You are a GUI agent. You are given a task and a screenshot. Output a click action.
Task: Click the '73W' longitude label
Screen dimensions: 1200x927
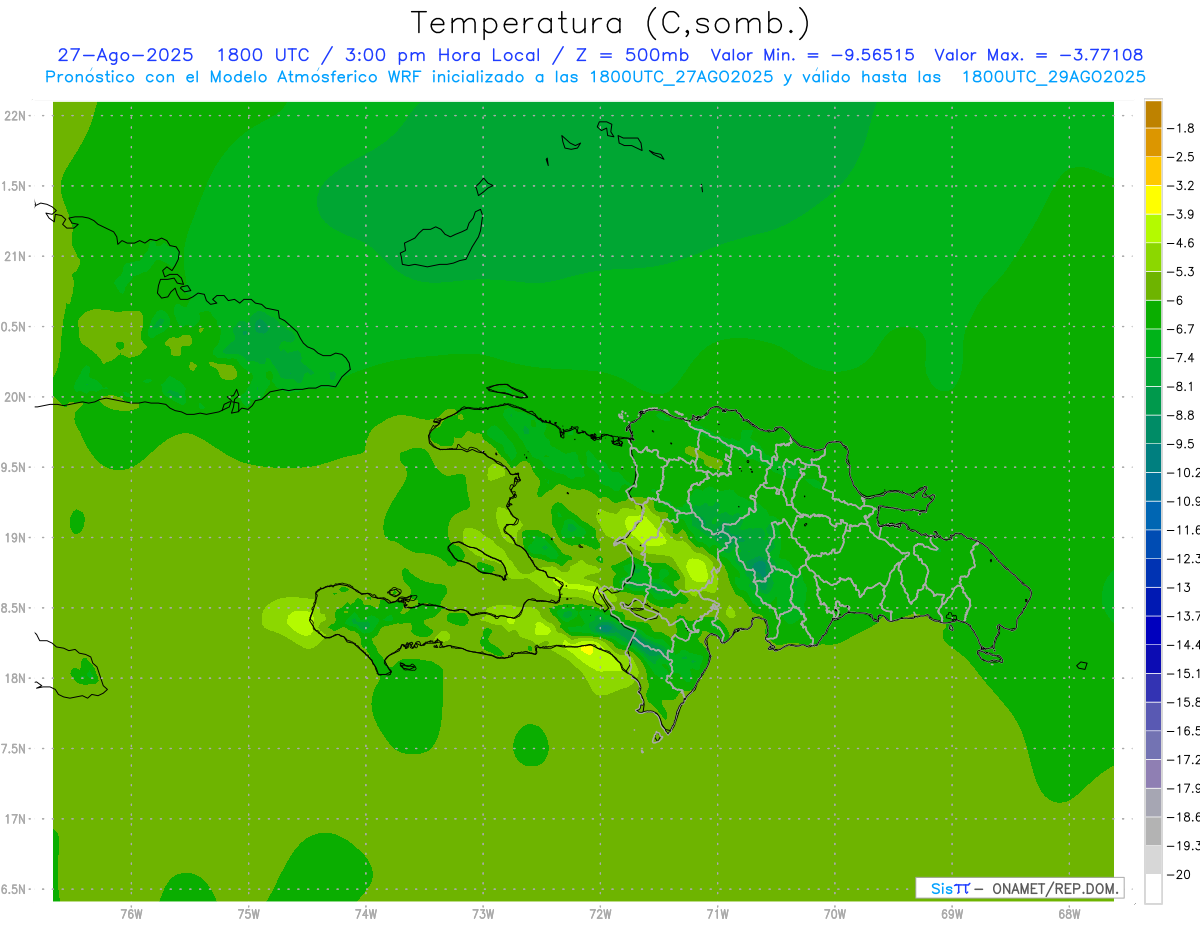tap(483, 912)
